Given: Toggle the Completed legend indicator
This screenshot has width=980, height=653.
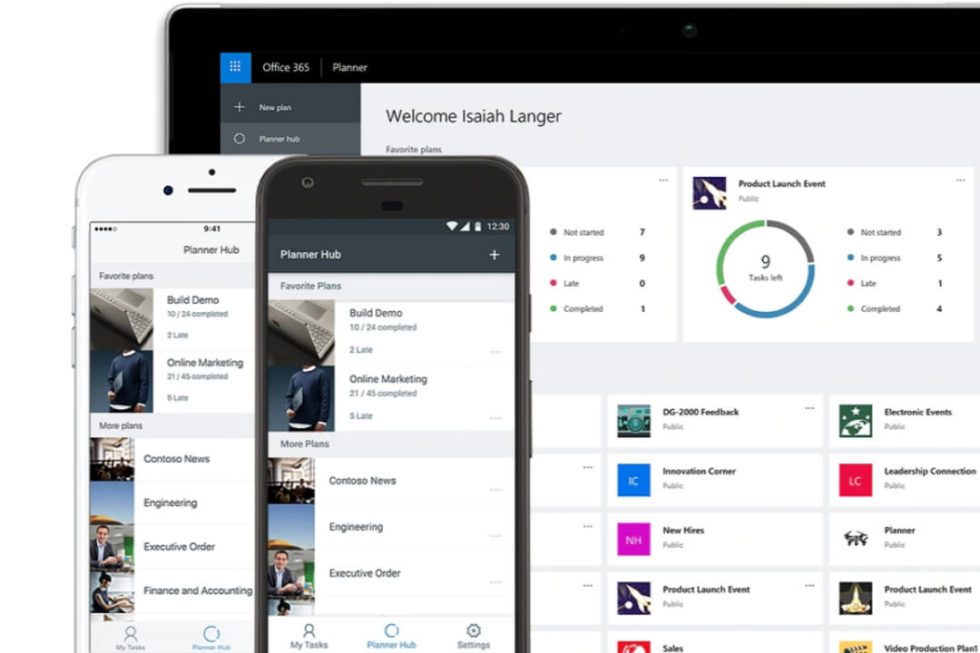Looking at the screenshot, I should coord(553,308).
